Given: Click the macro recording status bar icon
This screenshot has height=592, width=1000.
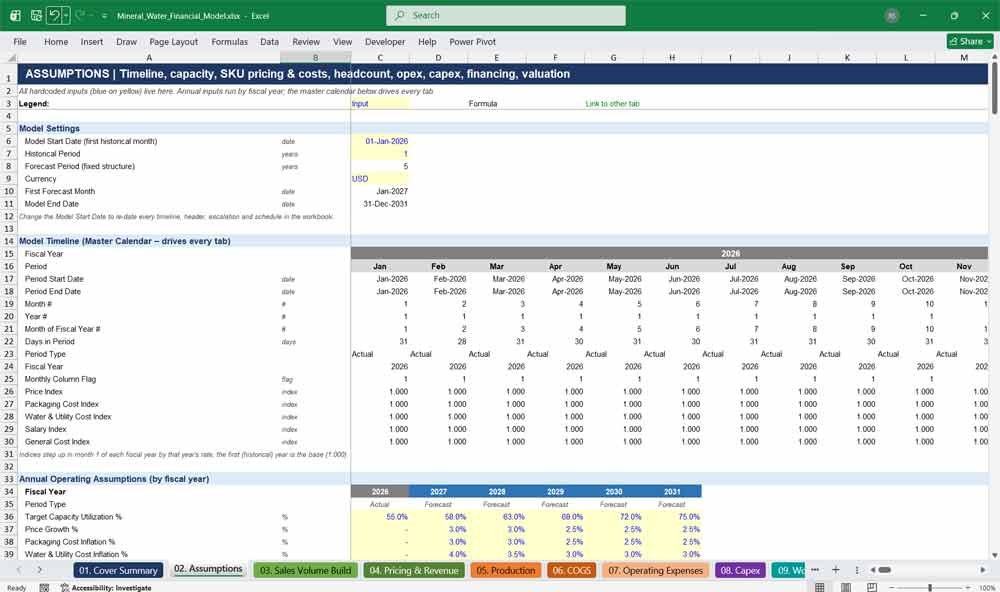Looking at the screenshot, I should point(44,588).
